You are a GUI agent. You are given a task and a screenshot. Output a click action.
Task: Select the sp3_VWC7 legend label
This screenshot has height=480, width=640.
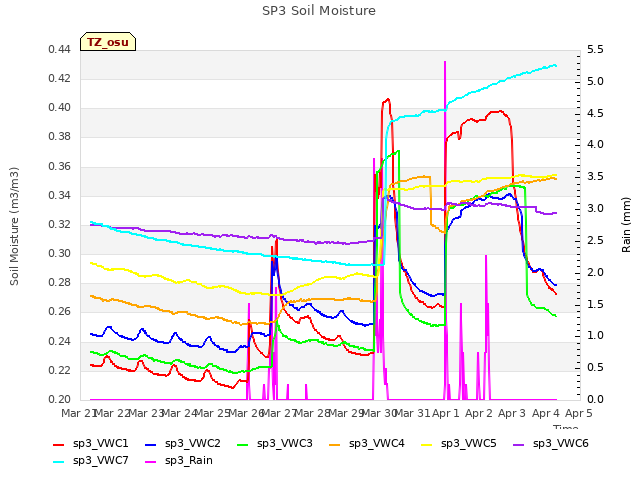[x=100, y=460]
